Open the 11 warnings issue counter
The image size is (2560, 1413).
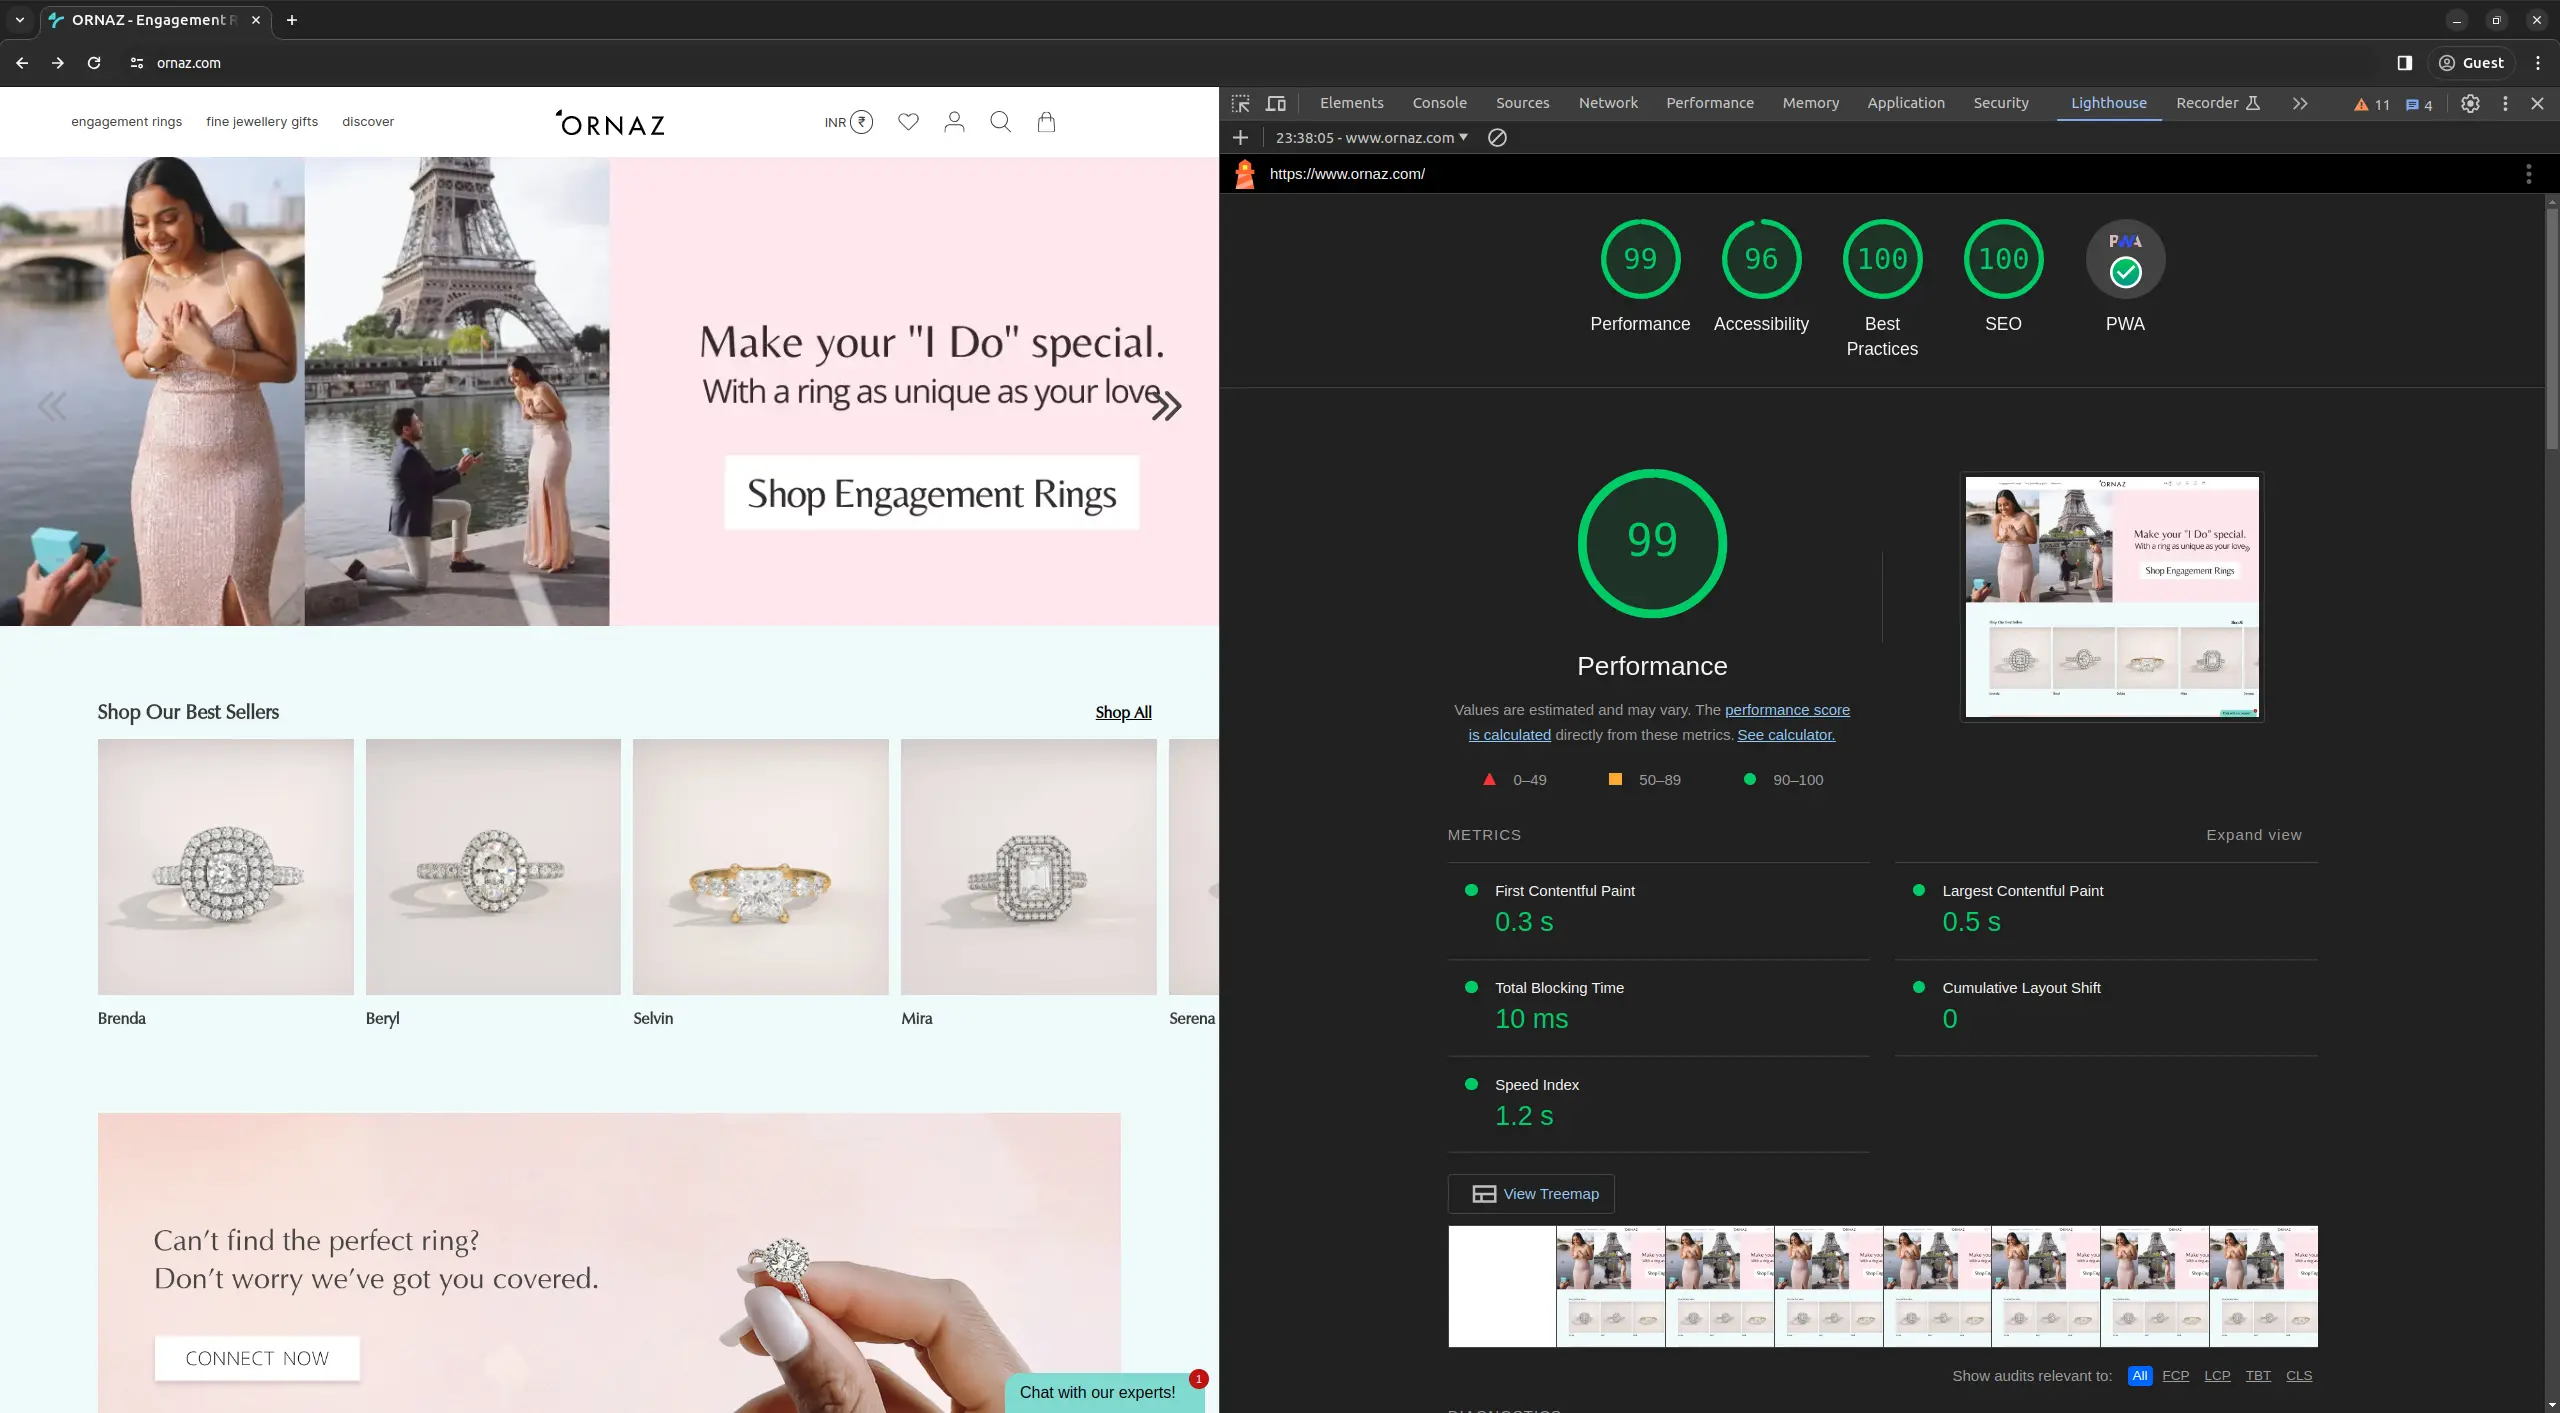(2372, 104)
